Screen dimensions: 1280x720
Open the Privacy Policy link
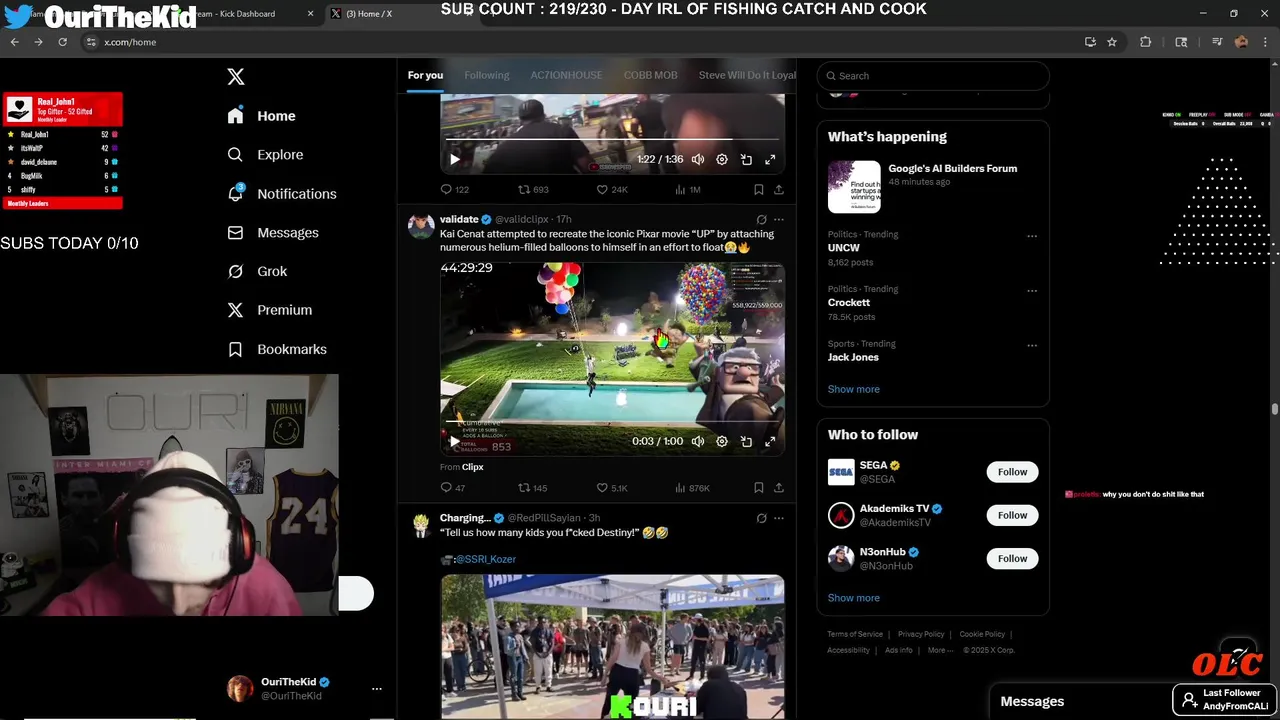pyautogui.click(x=921, y=634)
